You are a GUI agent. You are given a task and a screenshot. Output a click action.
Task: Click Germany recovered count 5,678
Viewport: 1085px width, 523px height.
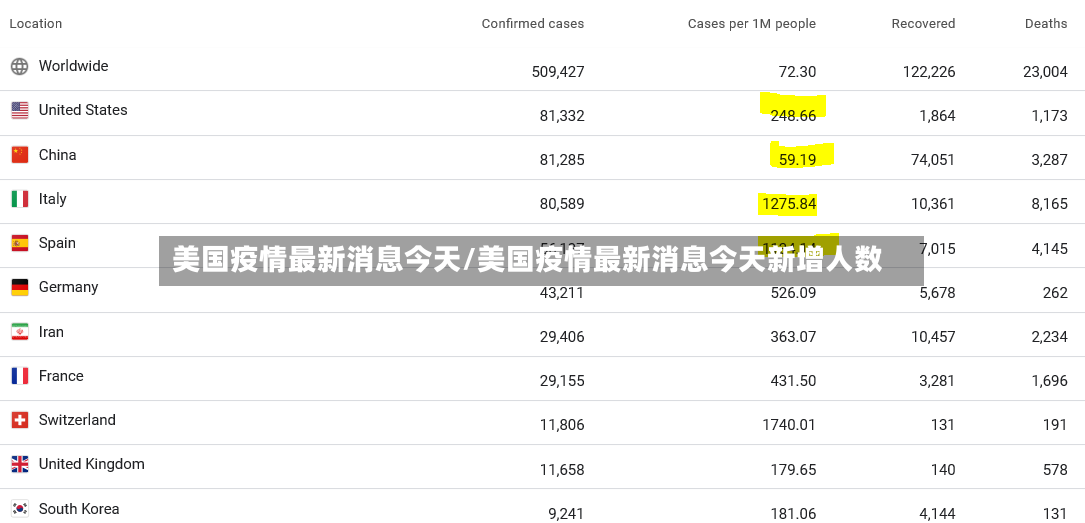click(x=937, y=293)
